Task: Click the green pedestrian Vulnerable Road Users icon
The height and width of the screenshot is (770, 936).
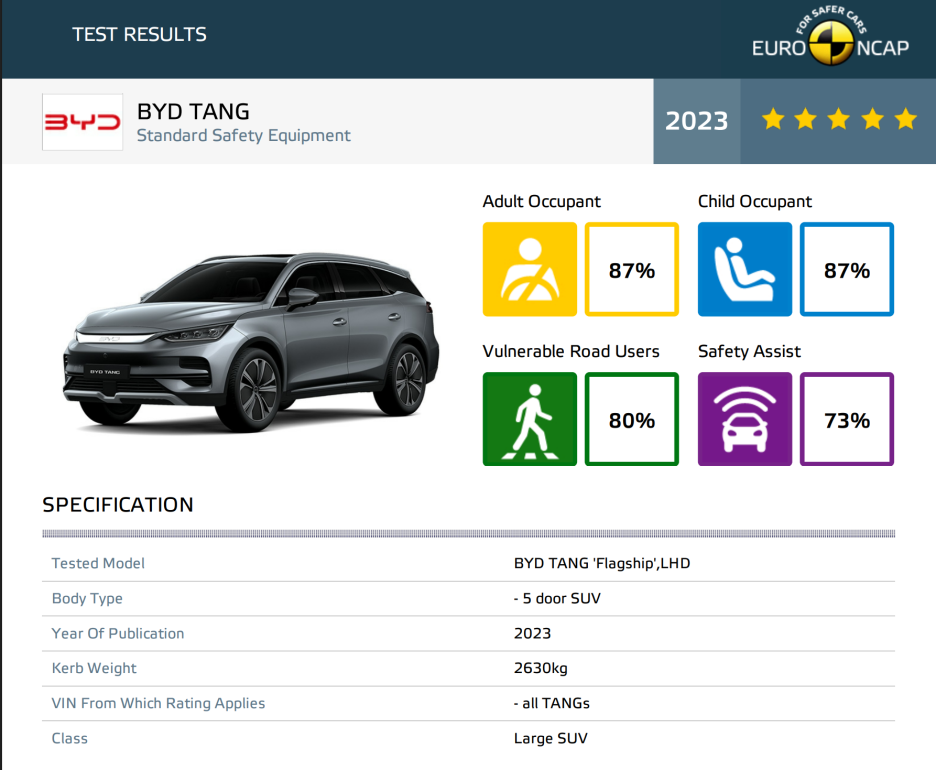Action: [529, 419]
